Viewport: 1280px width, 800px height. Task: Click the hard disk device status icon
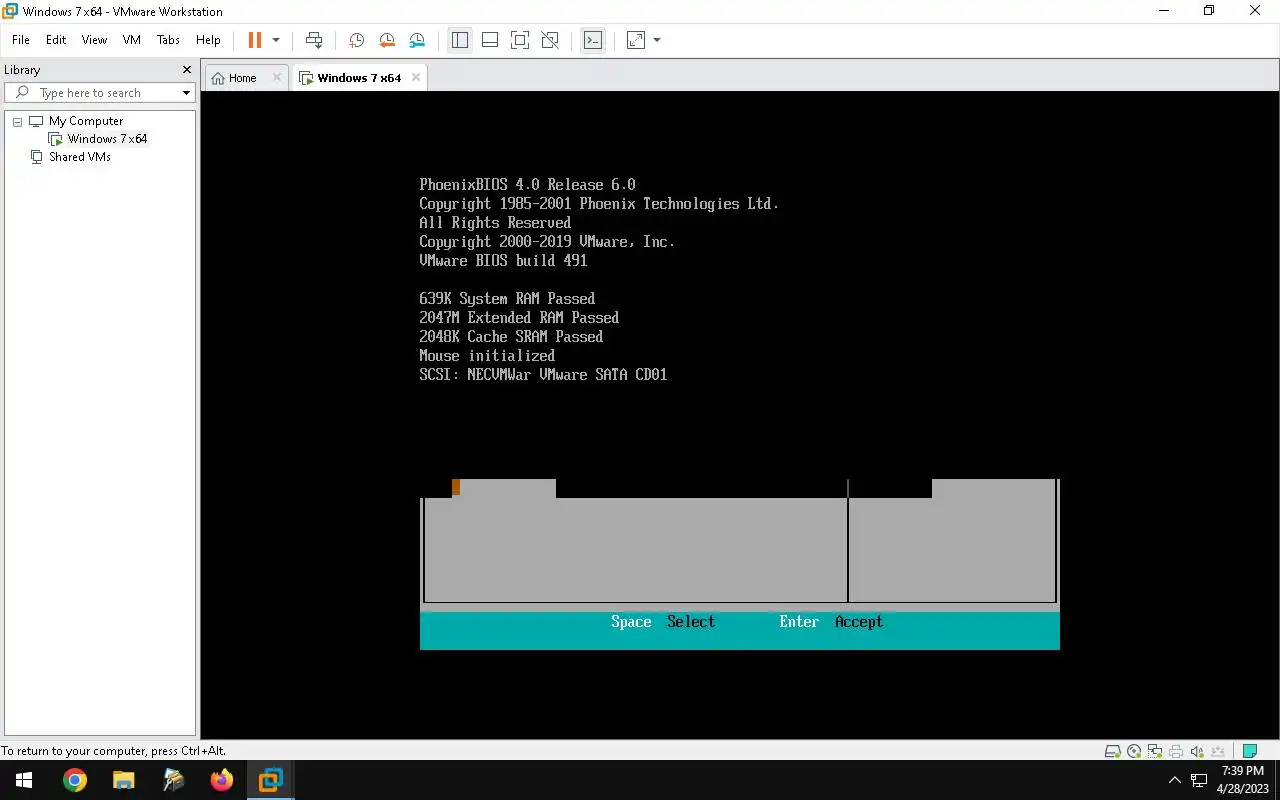pos(1112,751)
